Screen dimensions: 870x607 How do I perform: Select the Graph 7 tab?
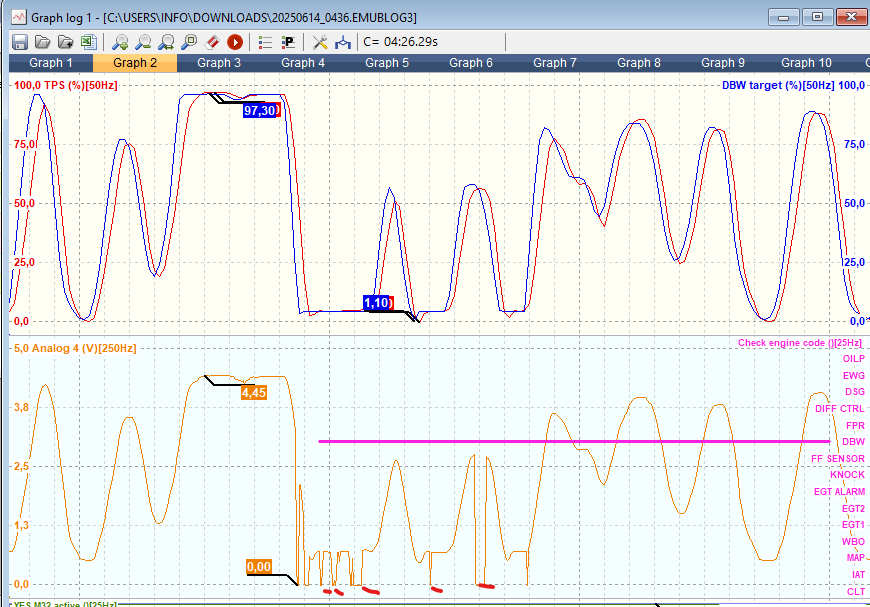click(555, 63)
